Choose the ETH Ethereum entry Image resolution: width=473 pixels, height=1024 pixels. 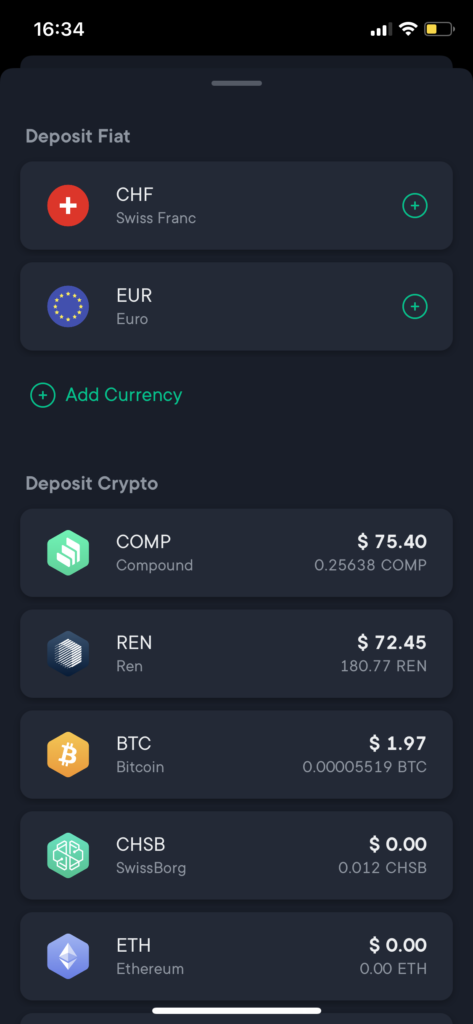[236, 957]
